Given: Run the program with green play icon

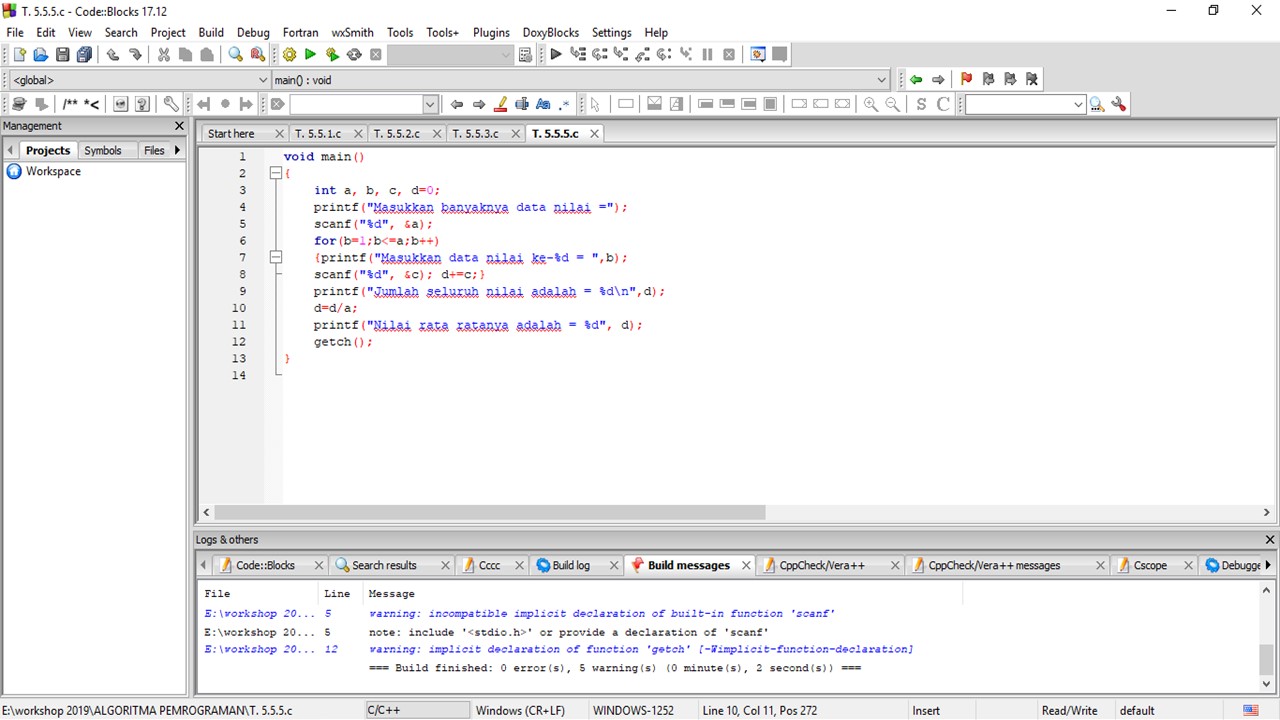Looking at the screenshot, I should (310, 55).
